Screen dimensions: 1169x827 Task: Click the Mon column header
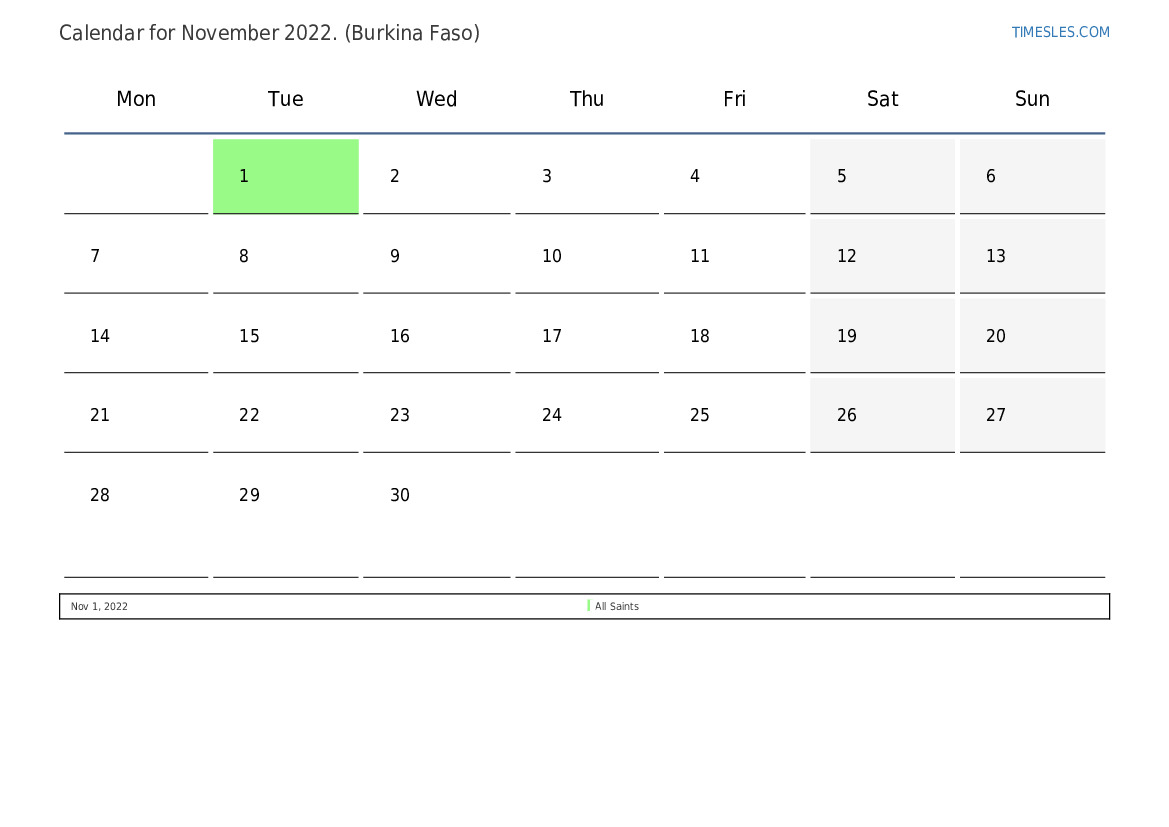click(136, 99)
